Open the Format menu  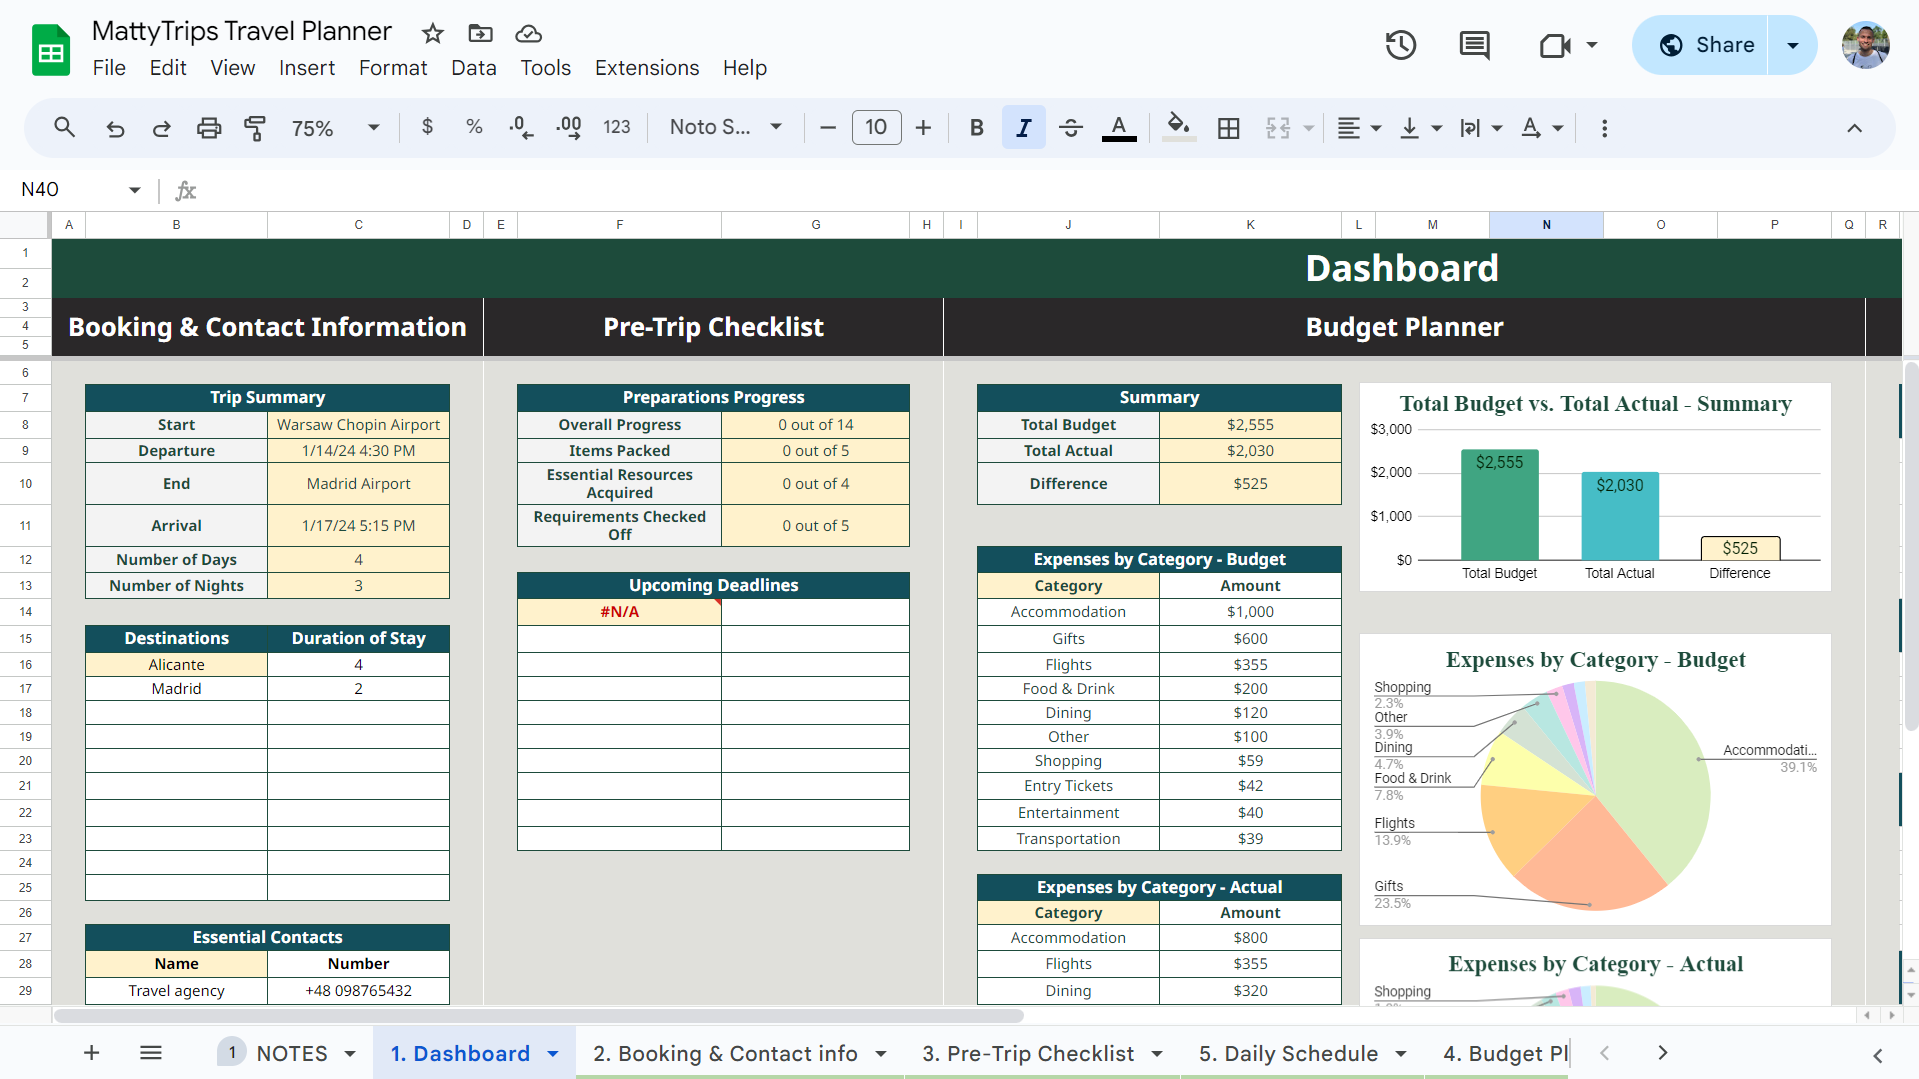click(393, 68)
